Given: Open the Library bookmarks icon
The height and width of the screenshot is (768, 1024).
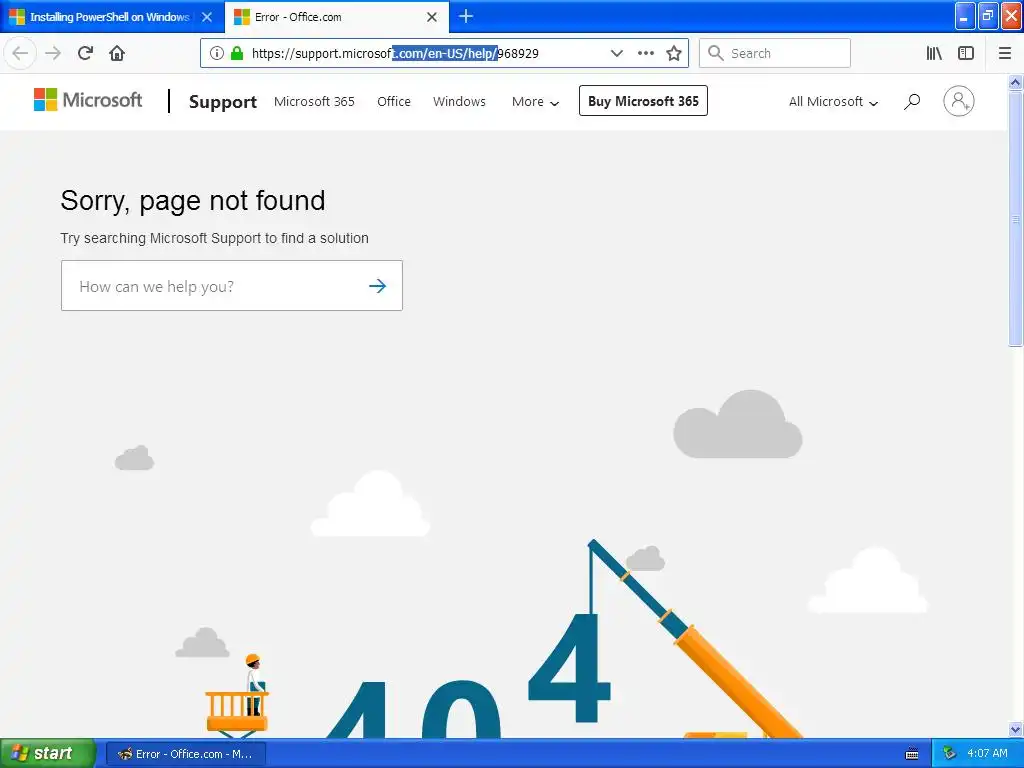Looking at the screenshot, I should pyautogui.click(x=934, y=53).
